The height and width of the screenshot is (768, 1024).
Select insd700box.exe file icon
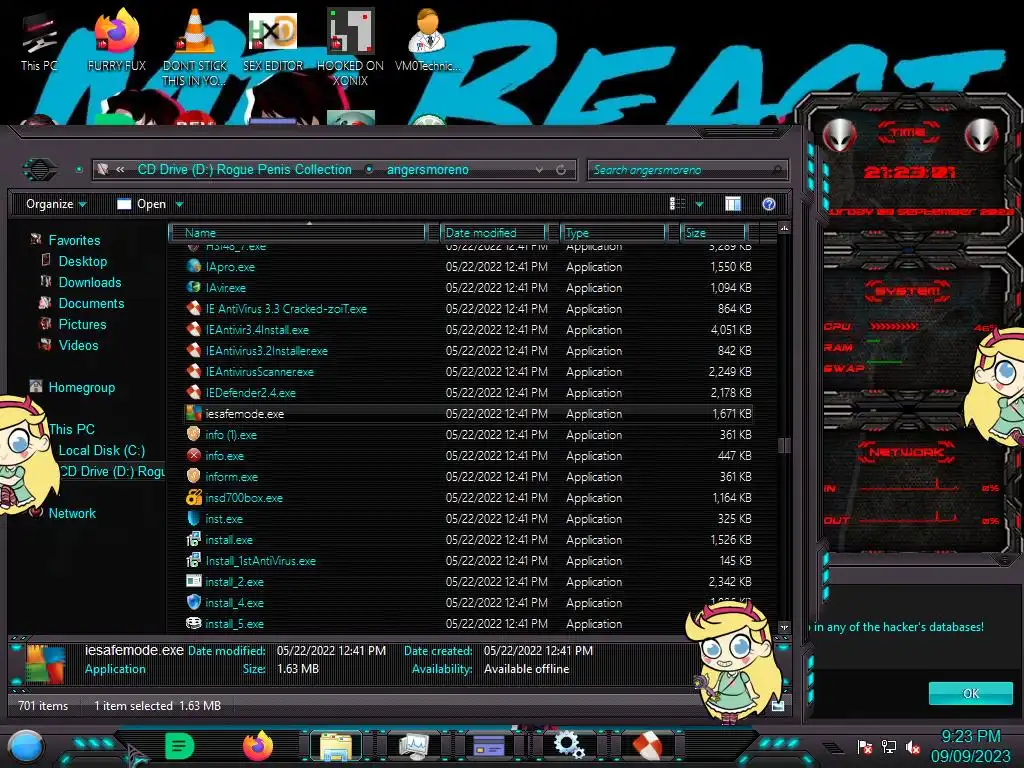193,498
